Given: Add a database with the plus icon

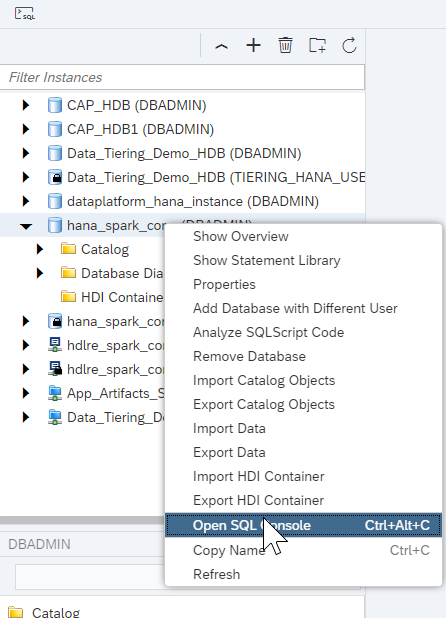Looking at the screenshot, I should point(253,45).
